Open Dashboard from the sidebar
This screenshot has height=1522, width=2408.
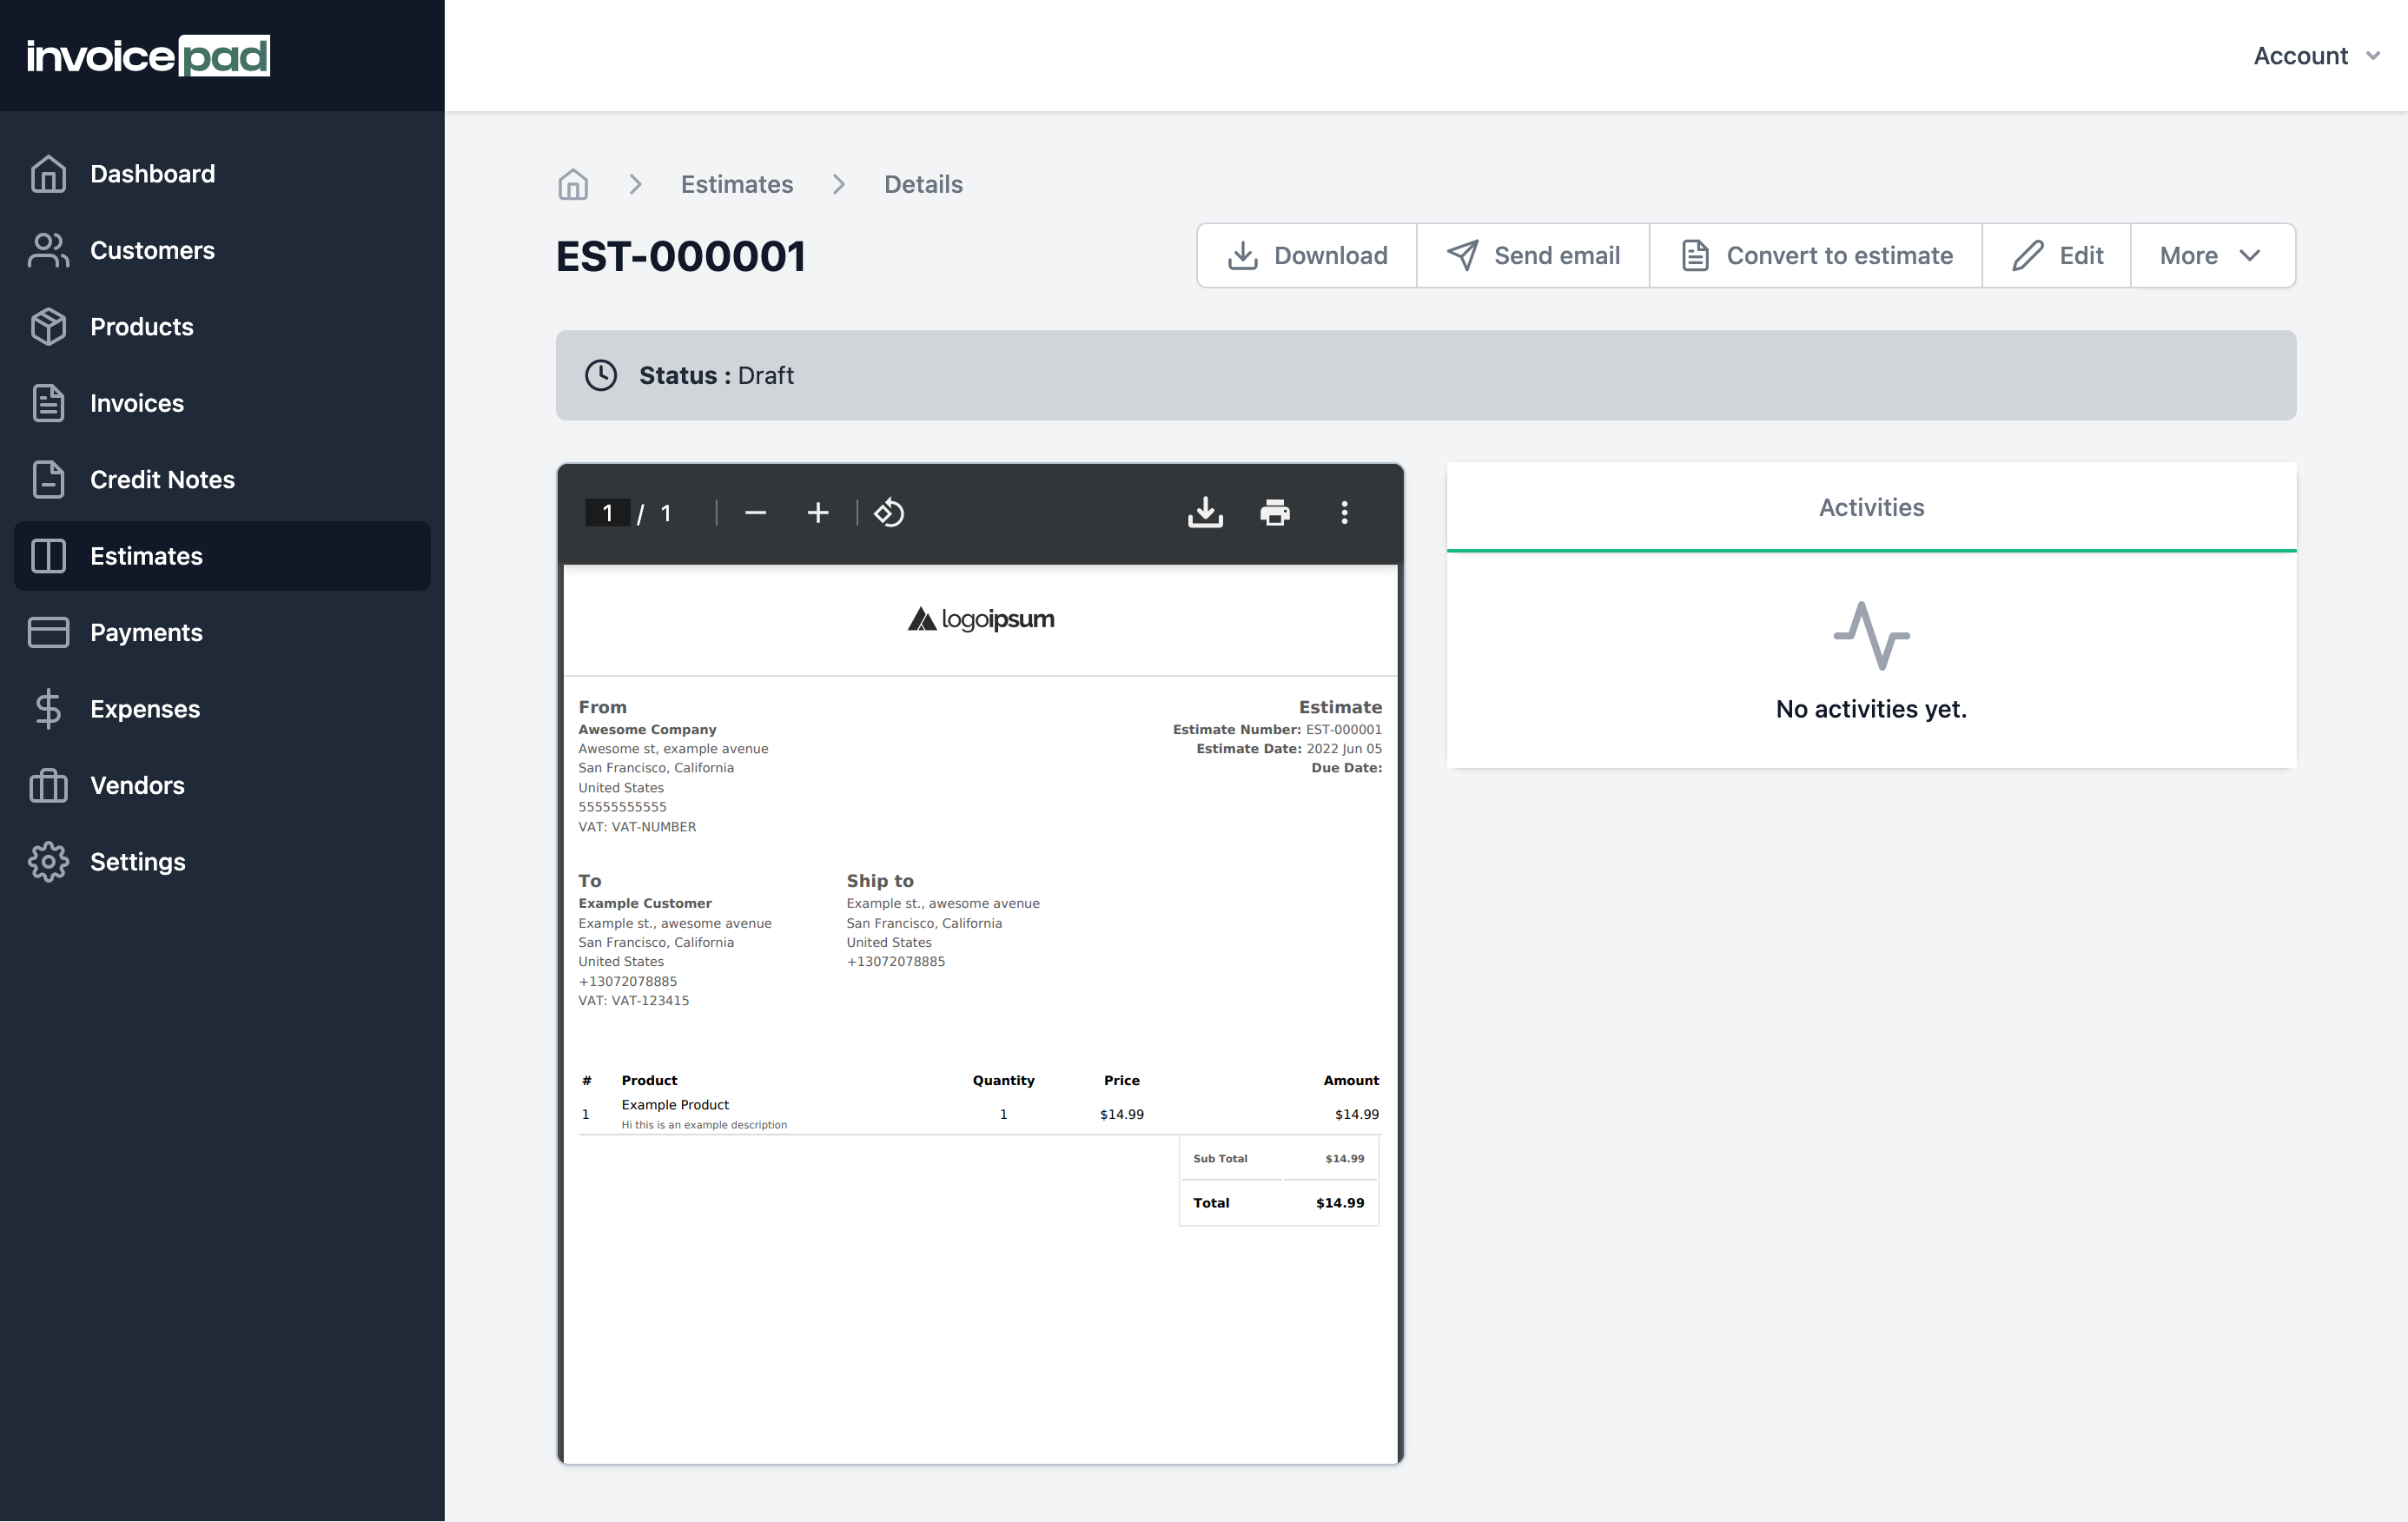pyautogui.click(x=222, y=174)
